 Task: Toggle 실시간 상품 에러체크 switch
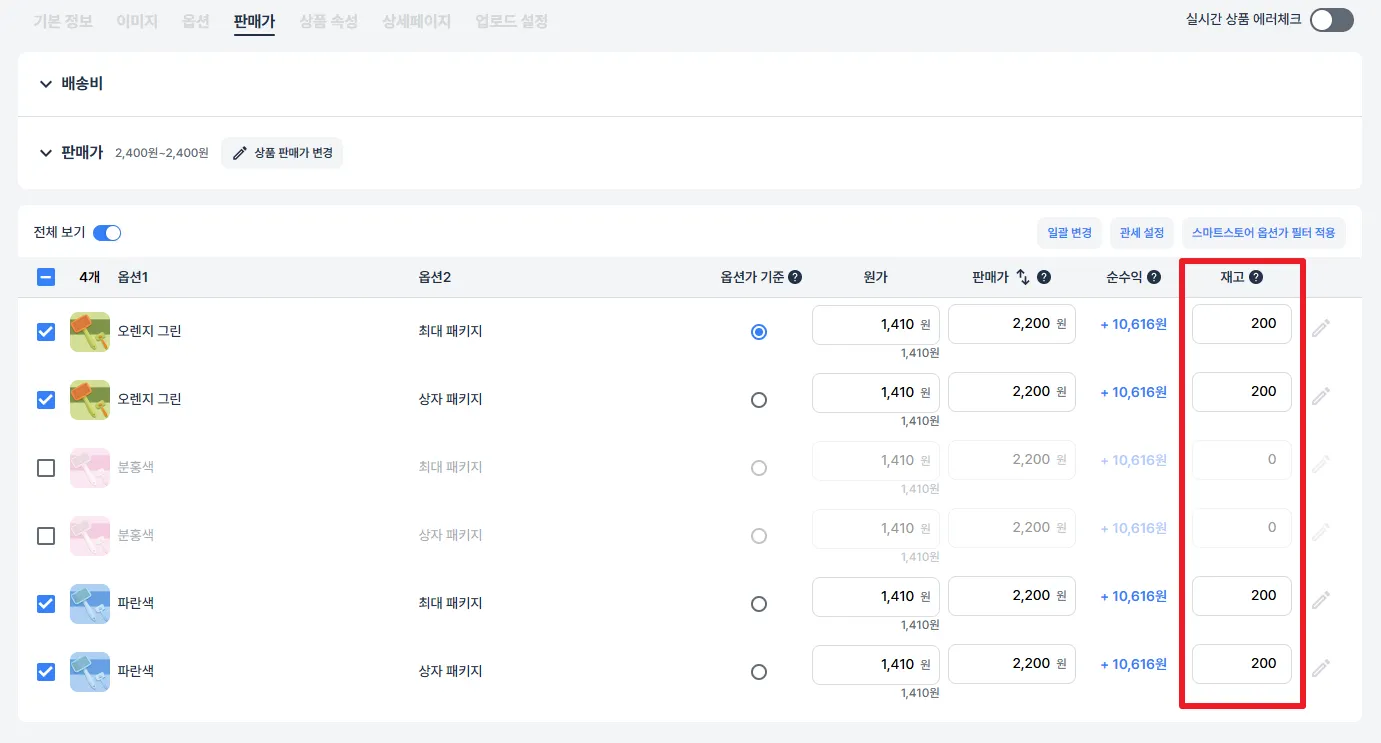(1331, 20)
